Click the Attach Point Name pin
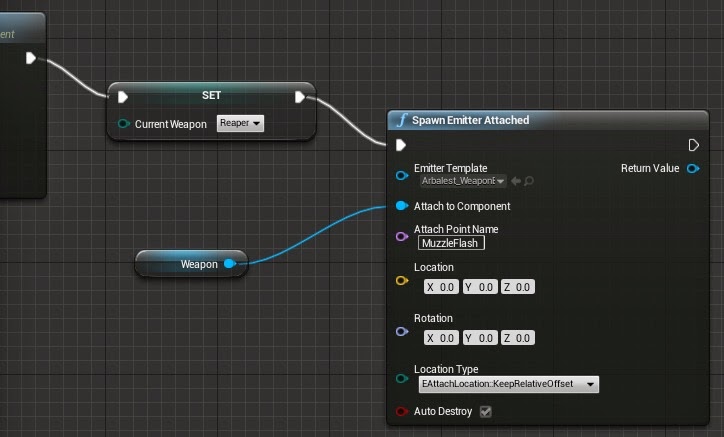Viewport: 724px width, 437px height. click(x=402, y=237)
